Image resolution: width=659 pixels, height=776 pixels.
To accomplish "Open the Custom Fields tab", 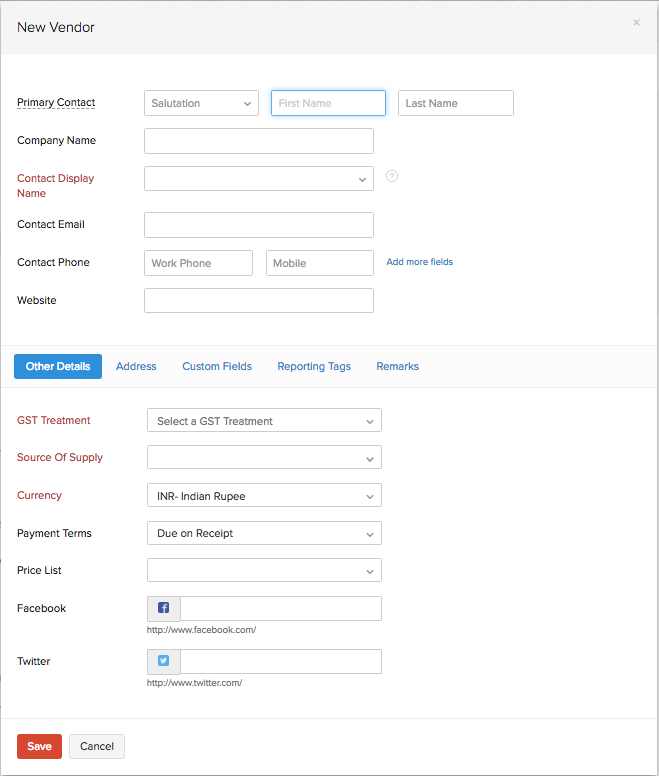I will coord(217,366).
